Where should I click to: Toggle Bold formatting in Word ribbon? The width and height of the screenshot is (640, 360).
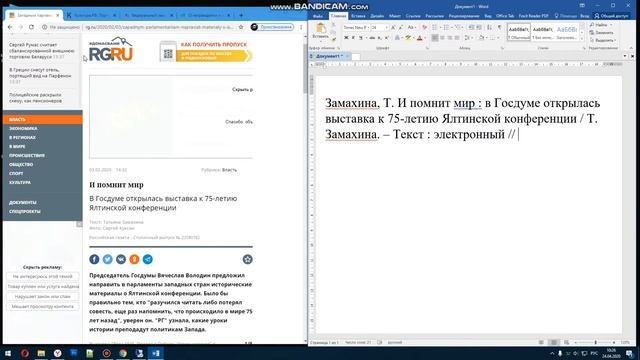tap(346, 38)
